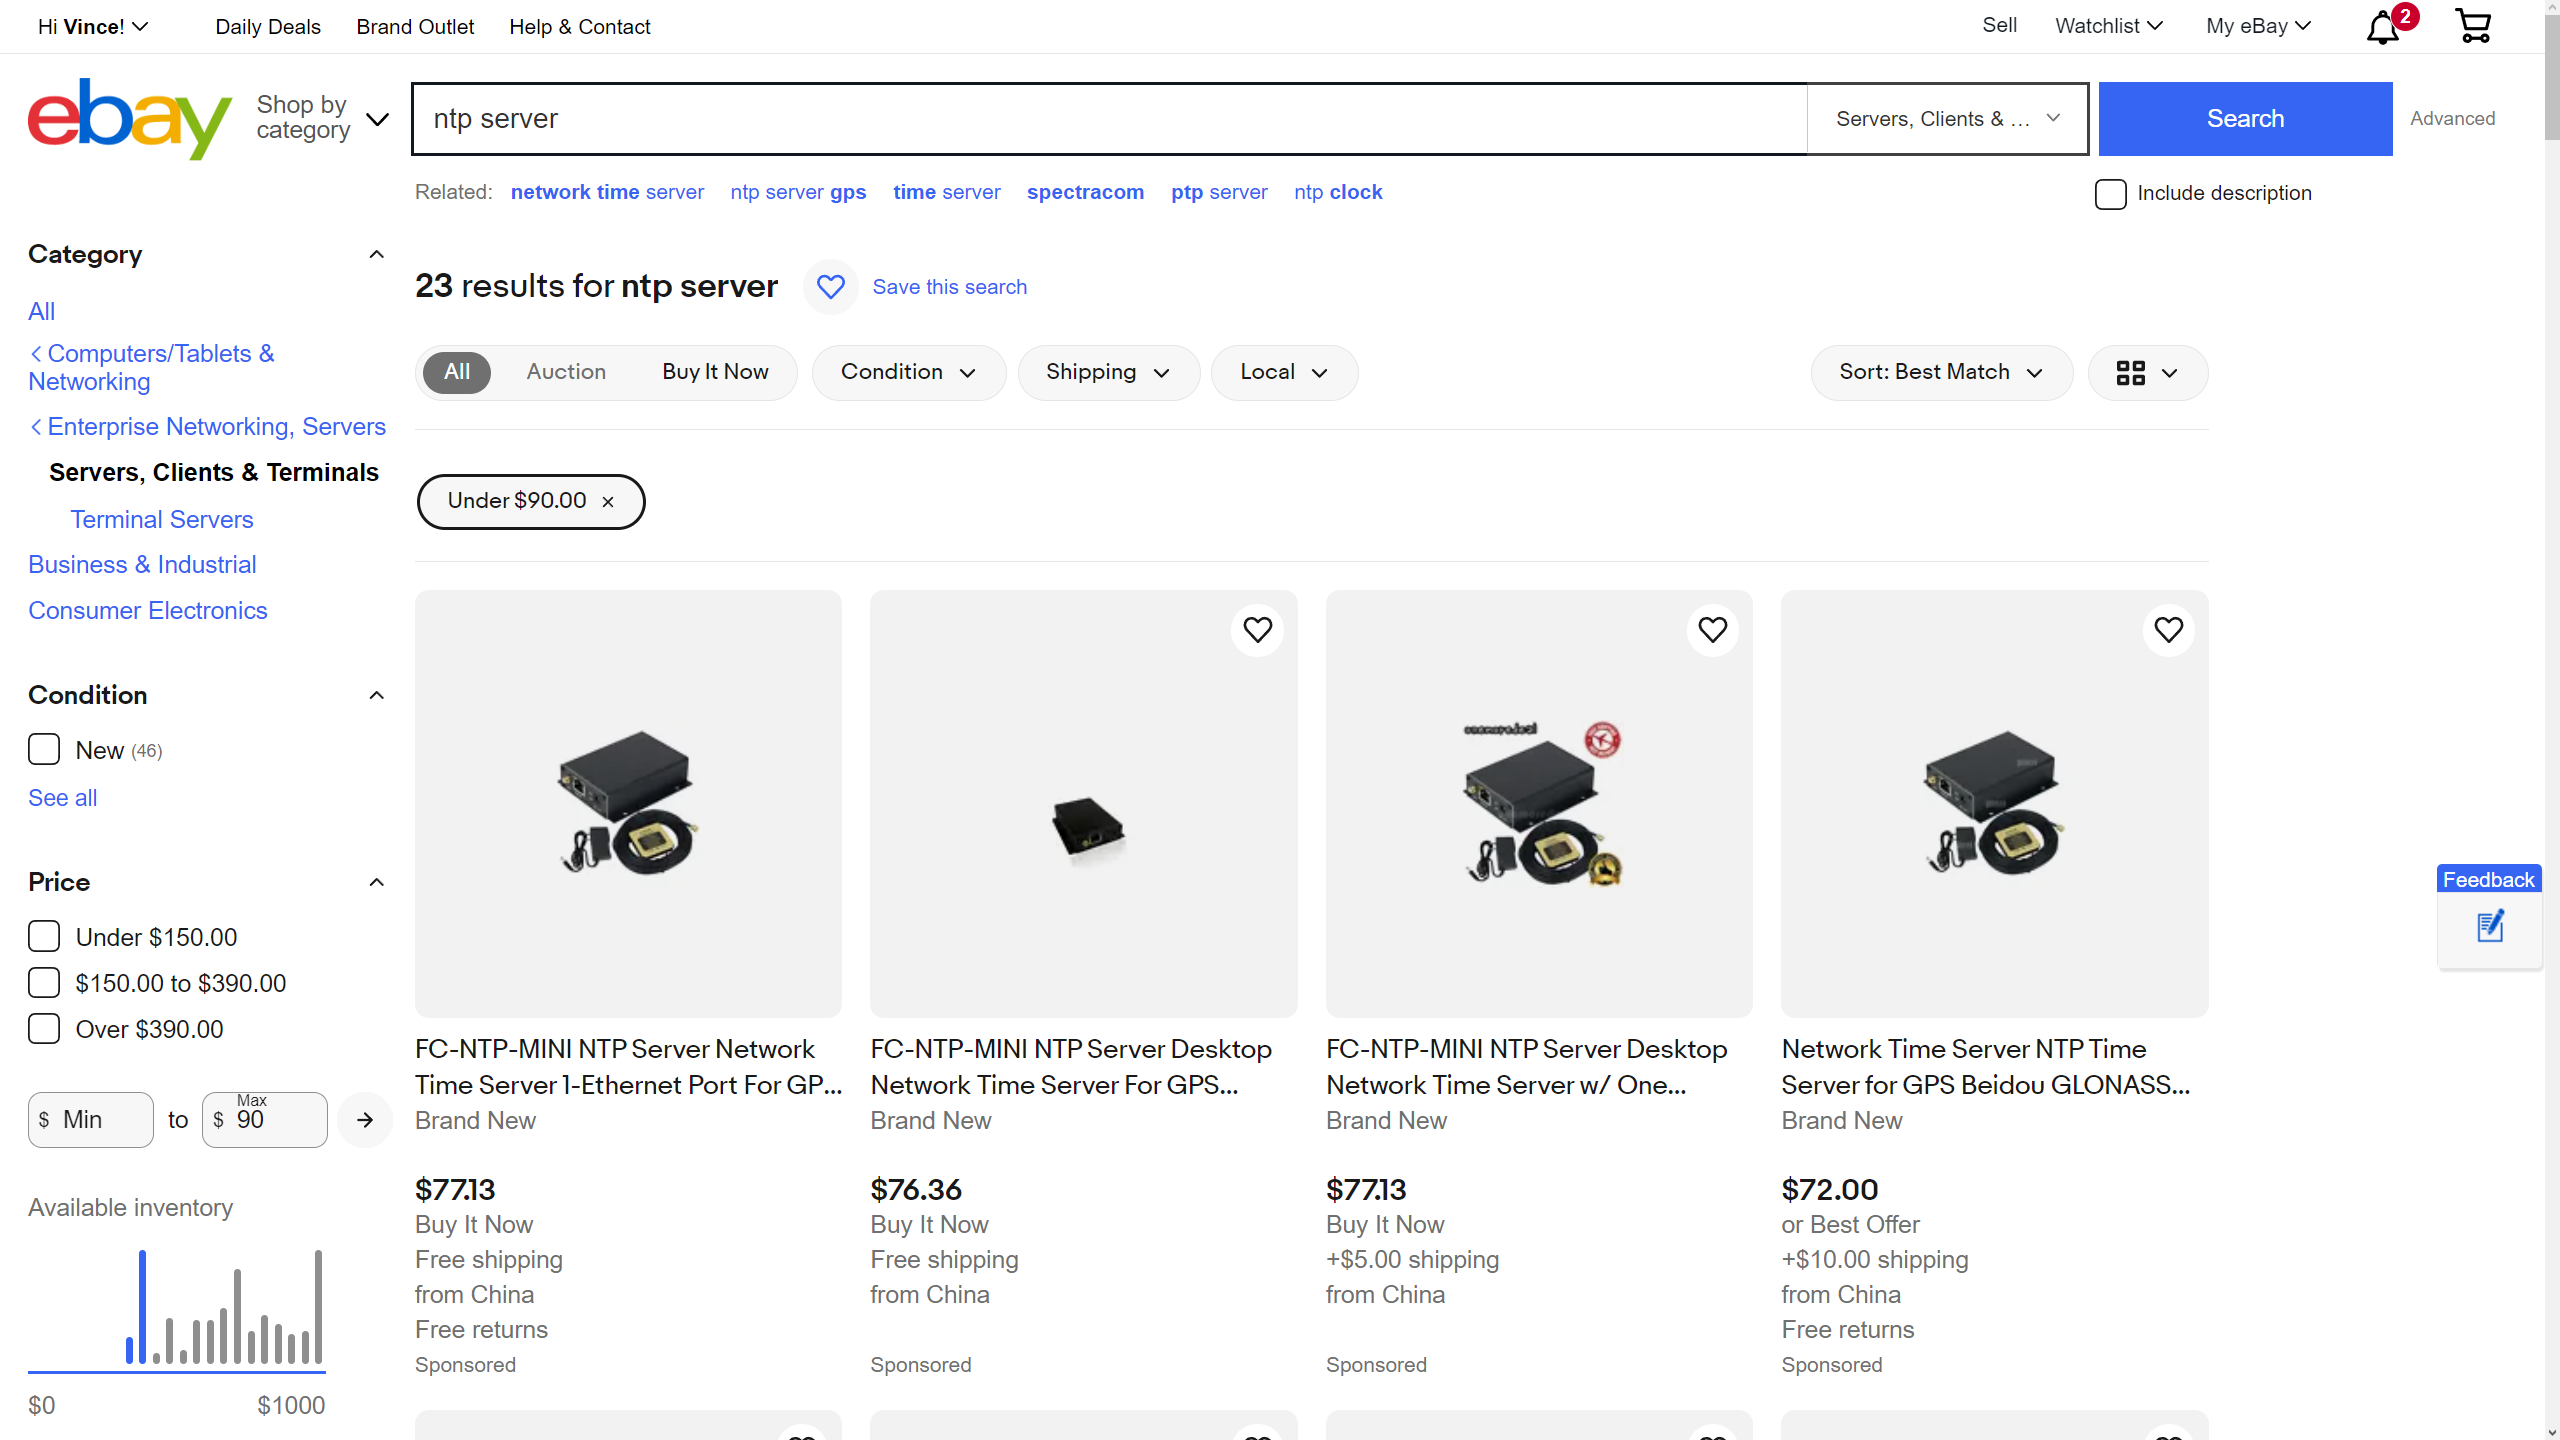Check the New condition filter

point(44,750)
